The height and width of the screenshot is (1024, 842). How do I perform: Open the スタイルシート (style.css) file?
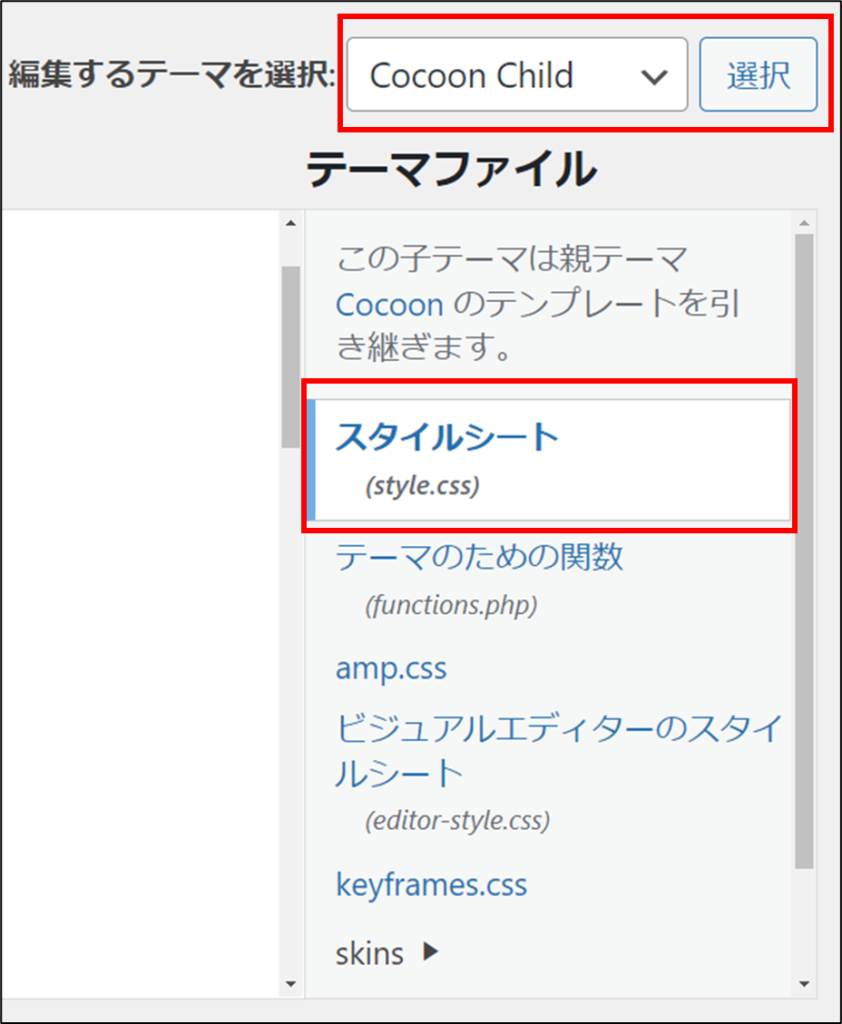pyautogui.click(x=549, y=460)
